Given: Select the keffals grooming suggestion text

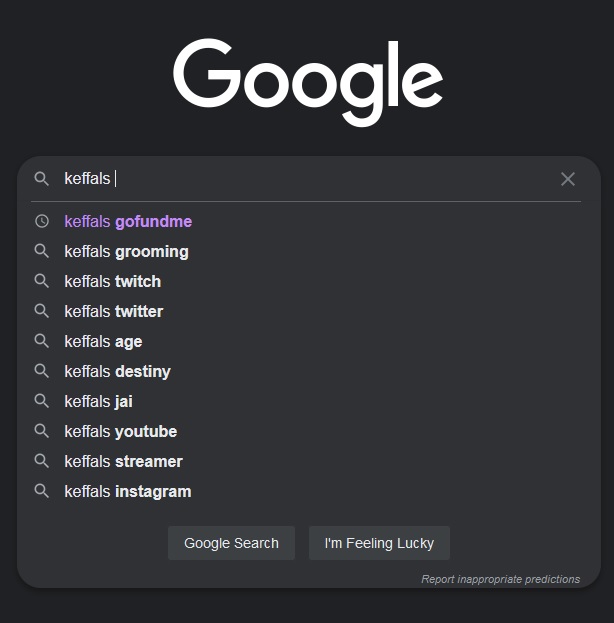Looking at the screenshot, I should coord(126,252).
